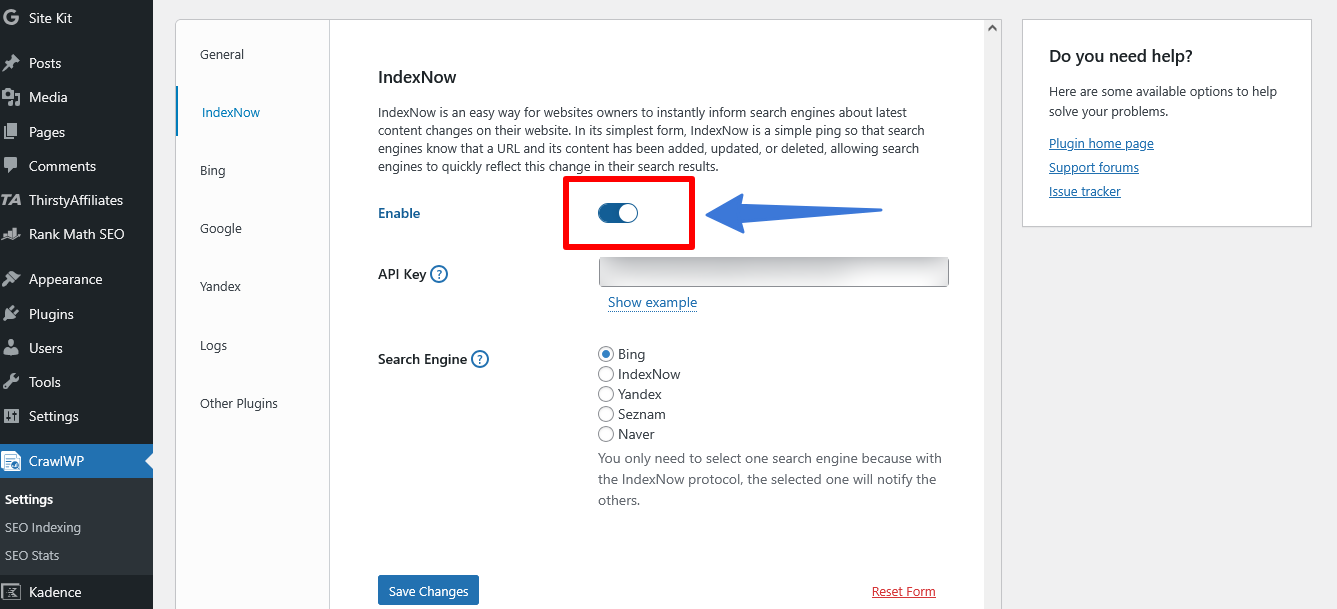
Task: Click the Search Engine help icon
Action: [x=480, y=359]
